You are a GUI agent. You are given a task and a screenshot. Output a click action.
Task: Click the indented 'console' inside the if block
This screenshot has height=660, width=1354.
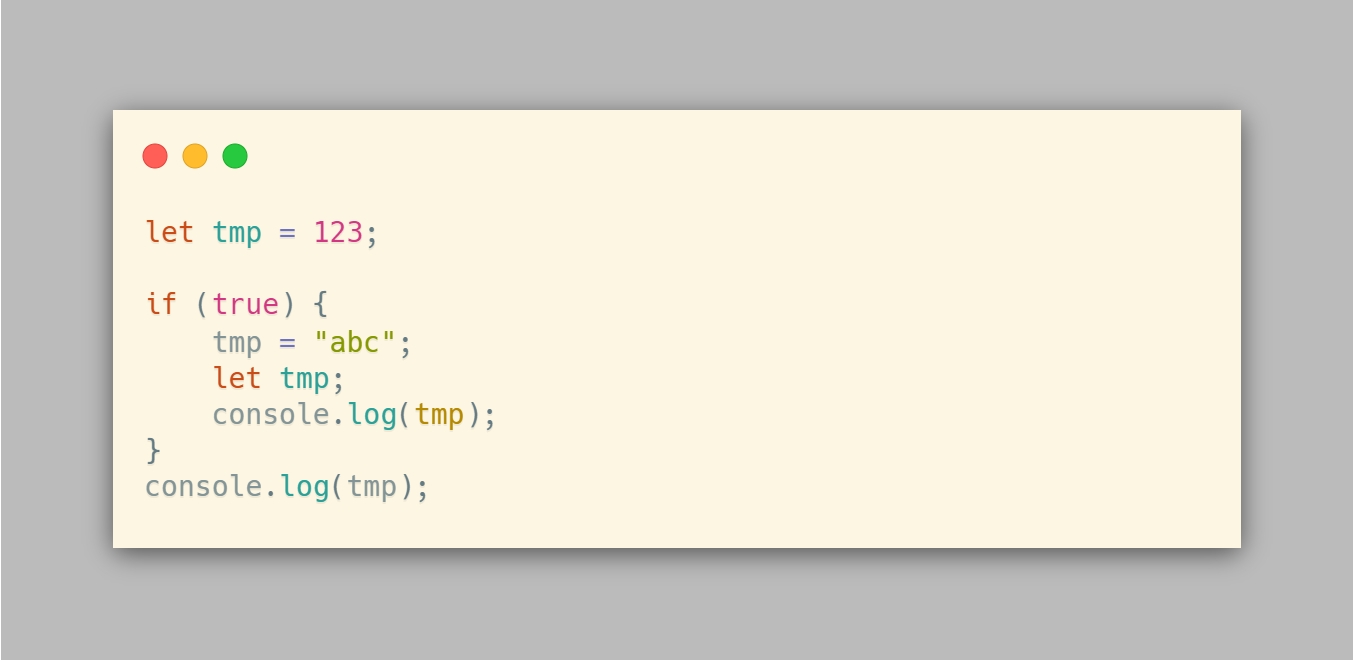coord(270,415)
